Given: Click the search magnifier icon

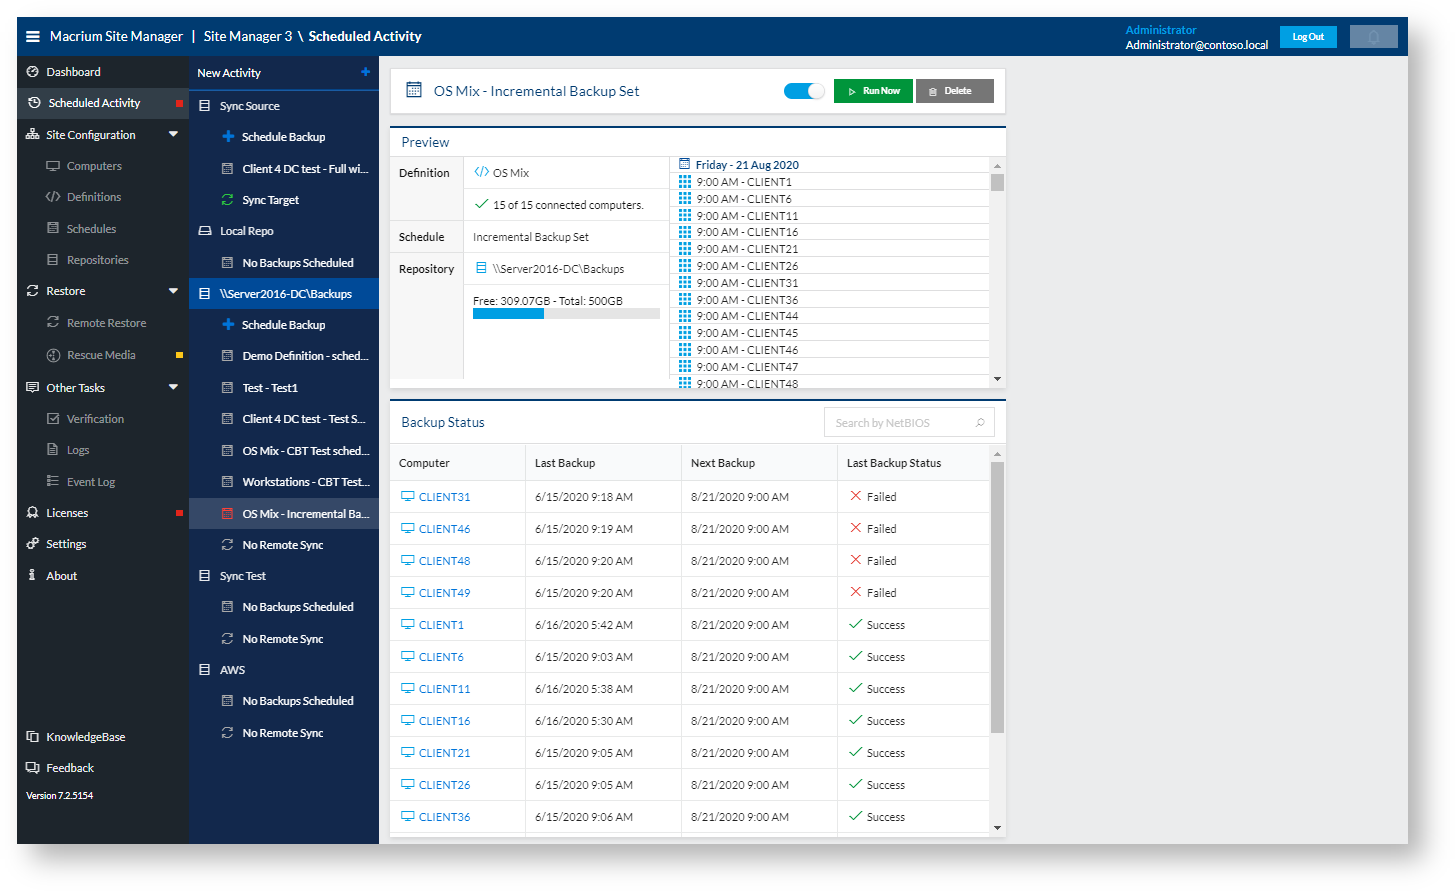Looking at the screenshot, I should [x=980, y=423].
